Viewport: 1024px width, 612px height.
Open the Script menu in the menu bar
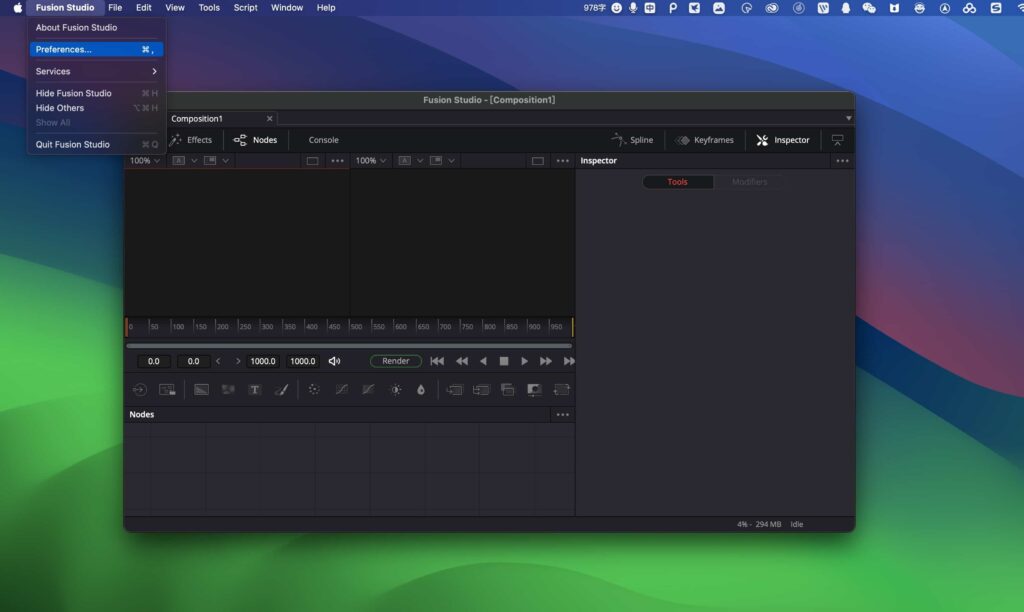click(x=245, y=7)
